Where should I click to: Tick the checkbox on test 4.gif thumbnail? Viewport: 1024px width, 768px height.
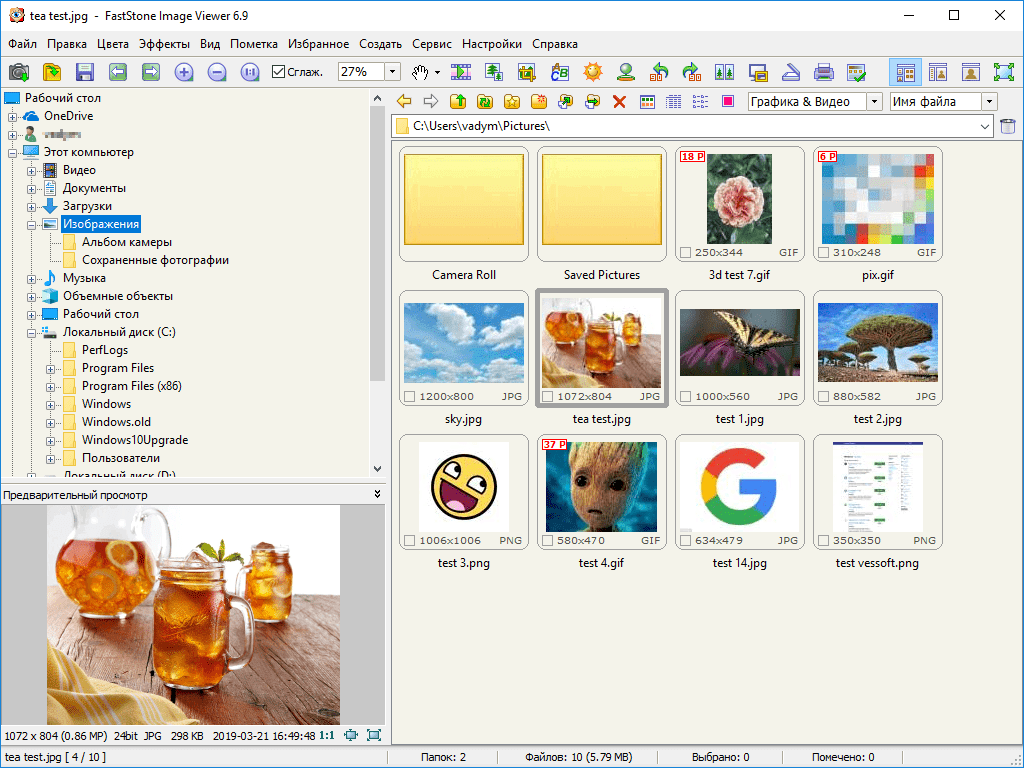[x=547, y=541]
